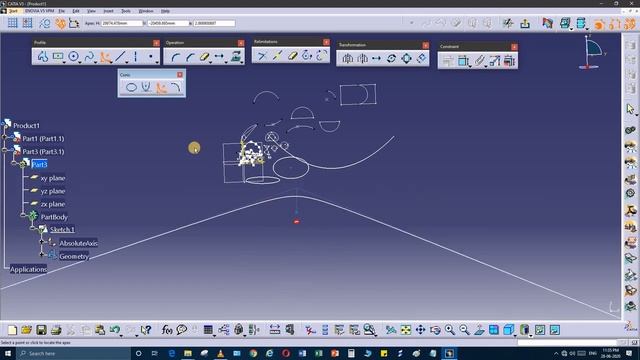This screenshot has width=640, height=360.
Task: Select the Point tool
Action: 151,57
